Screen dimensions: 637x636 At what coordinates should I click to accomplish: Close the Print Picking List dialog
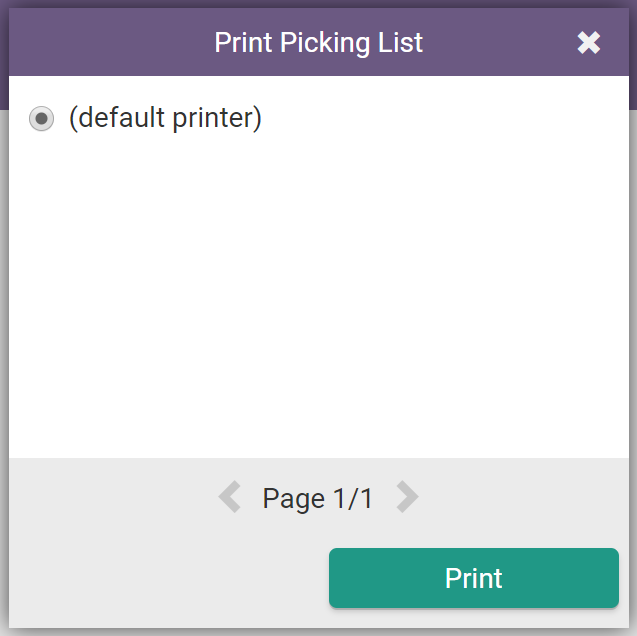click(x=589, y=43)
